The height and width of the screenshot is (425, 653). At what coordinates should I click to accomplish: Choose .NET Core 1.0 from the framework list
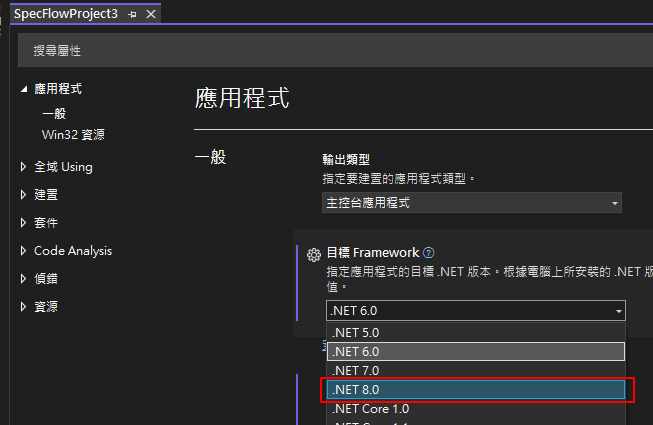point(476,409)
